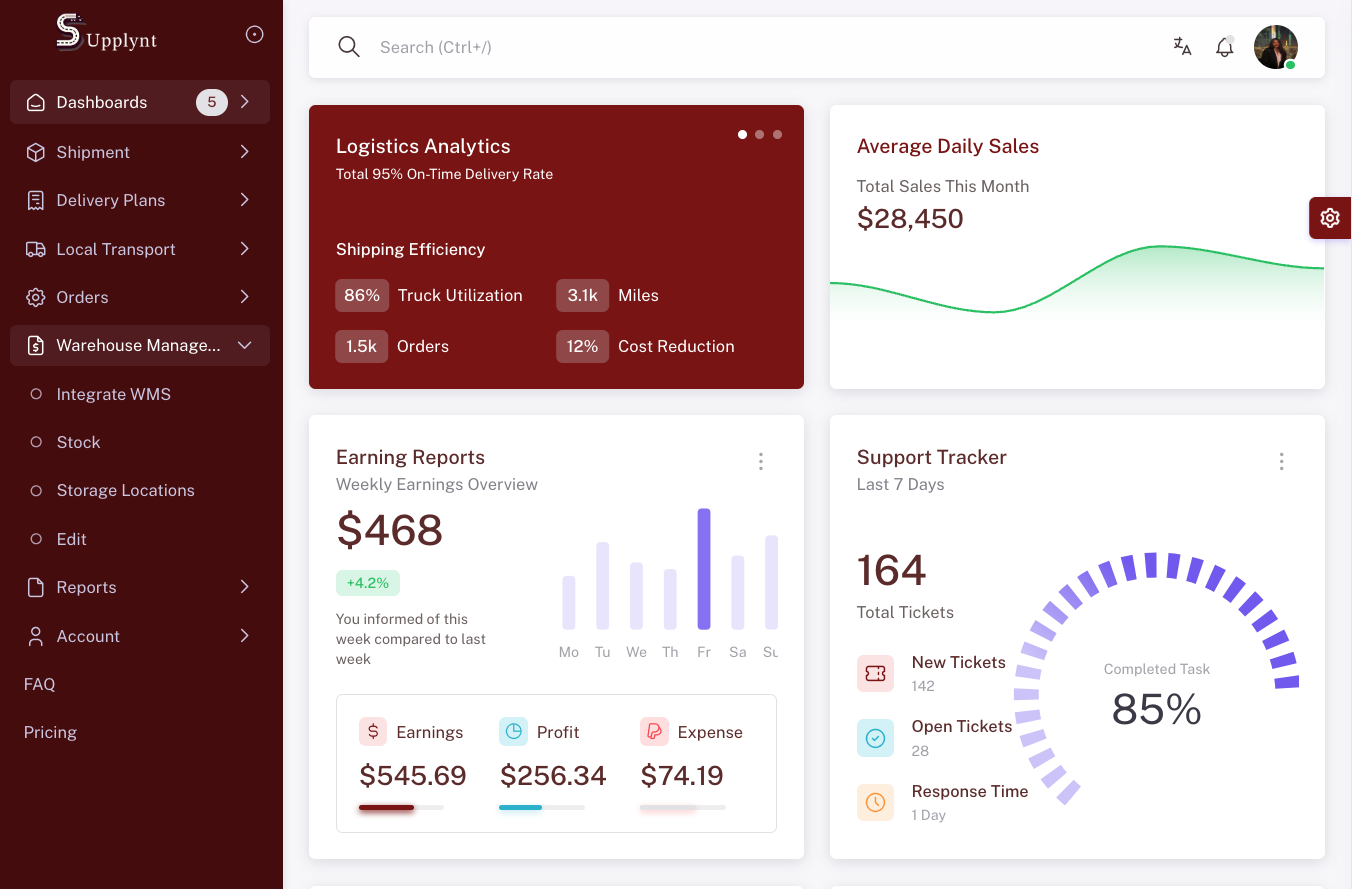This screenshot has width=1352, height=889.
Task: Click the Account user icon
Action: 36,636
